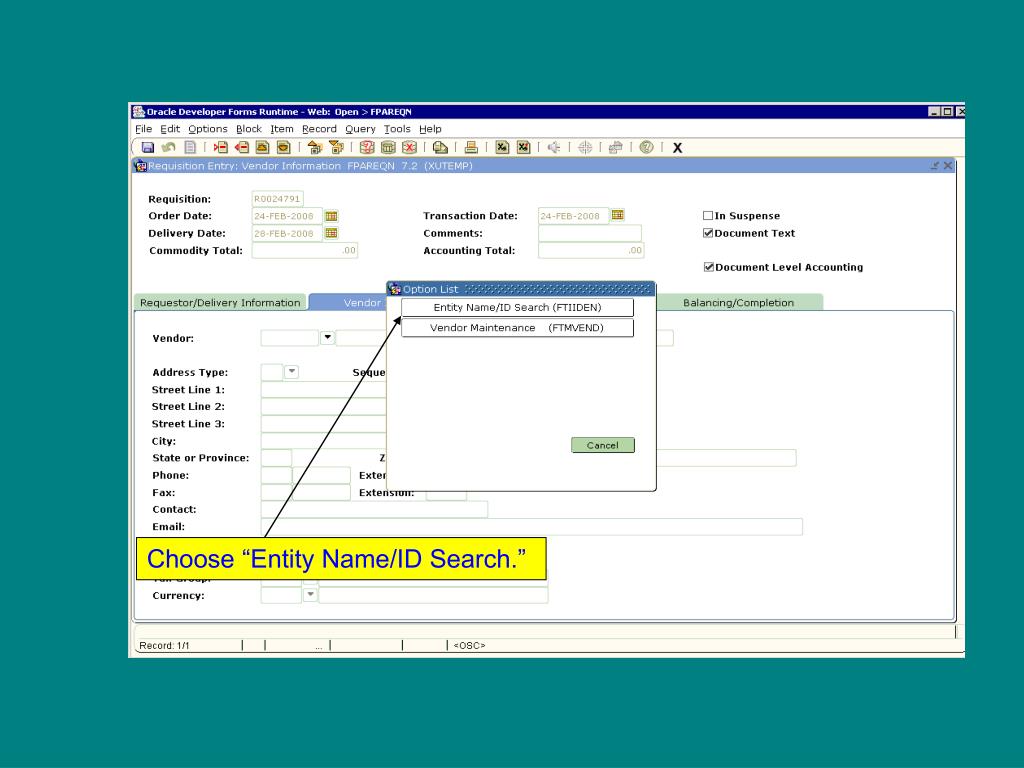Viewport: 1024px width, 768px height.
Task: Open the Options menu
Action: pyautogui.click(x=208, y=129)
